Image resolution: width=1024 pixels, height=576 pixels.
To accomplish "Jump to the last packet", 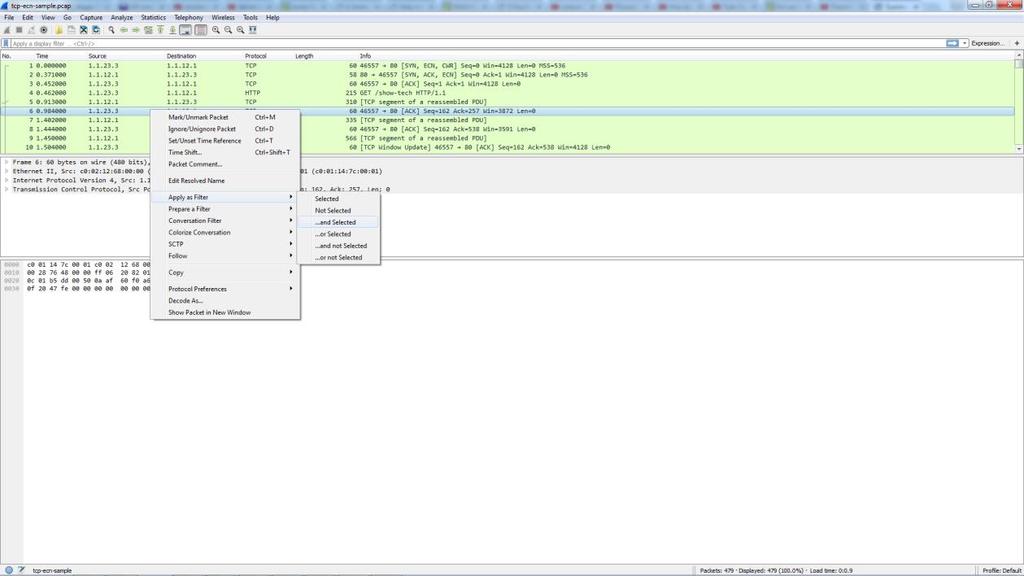I will coord(172,30).
